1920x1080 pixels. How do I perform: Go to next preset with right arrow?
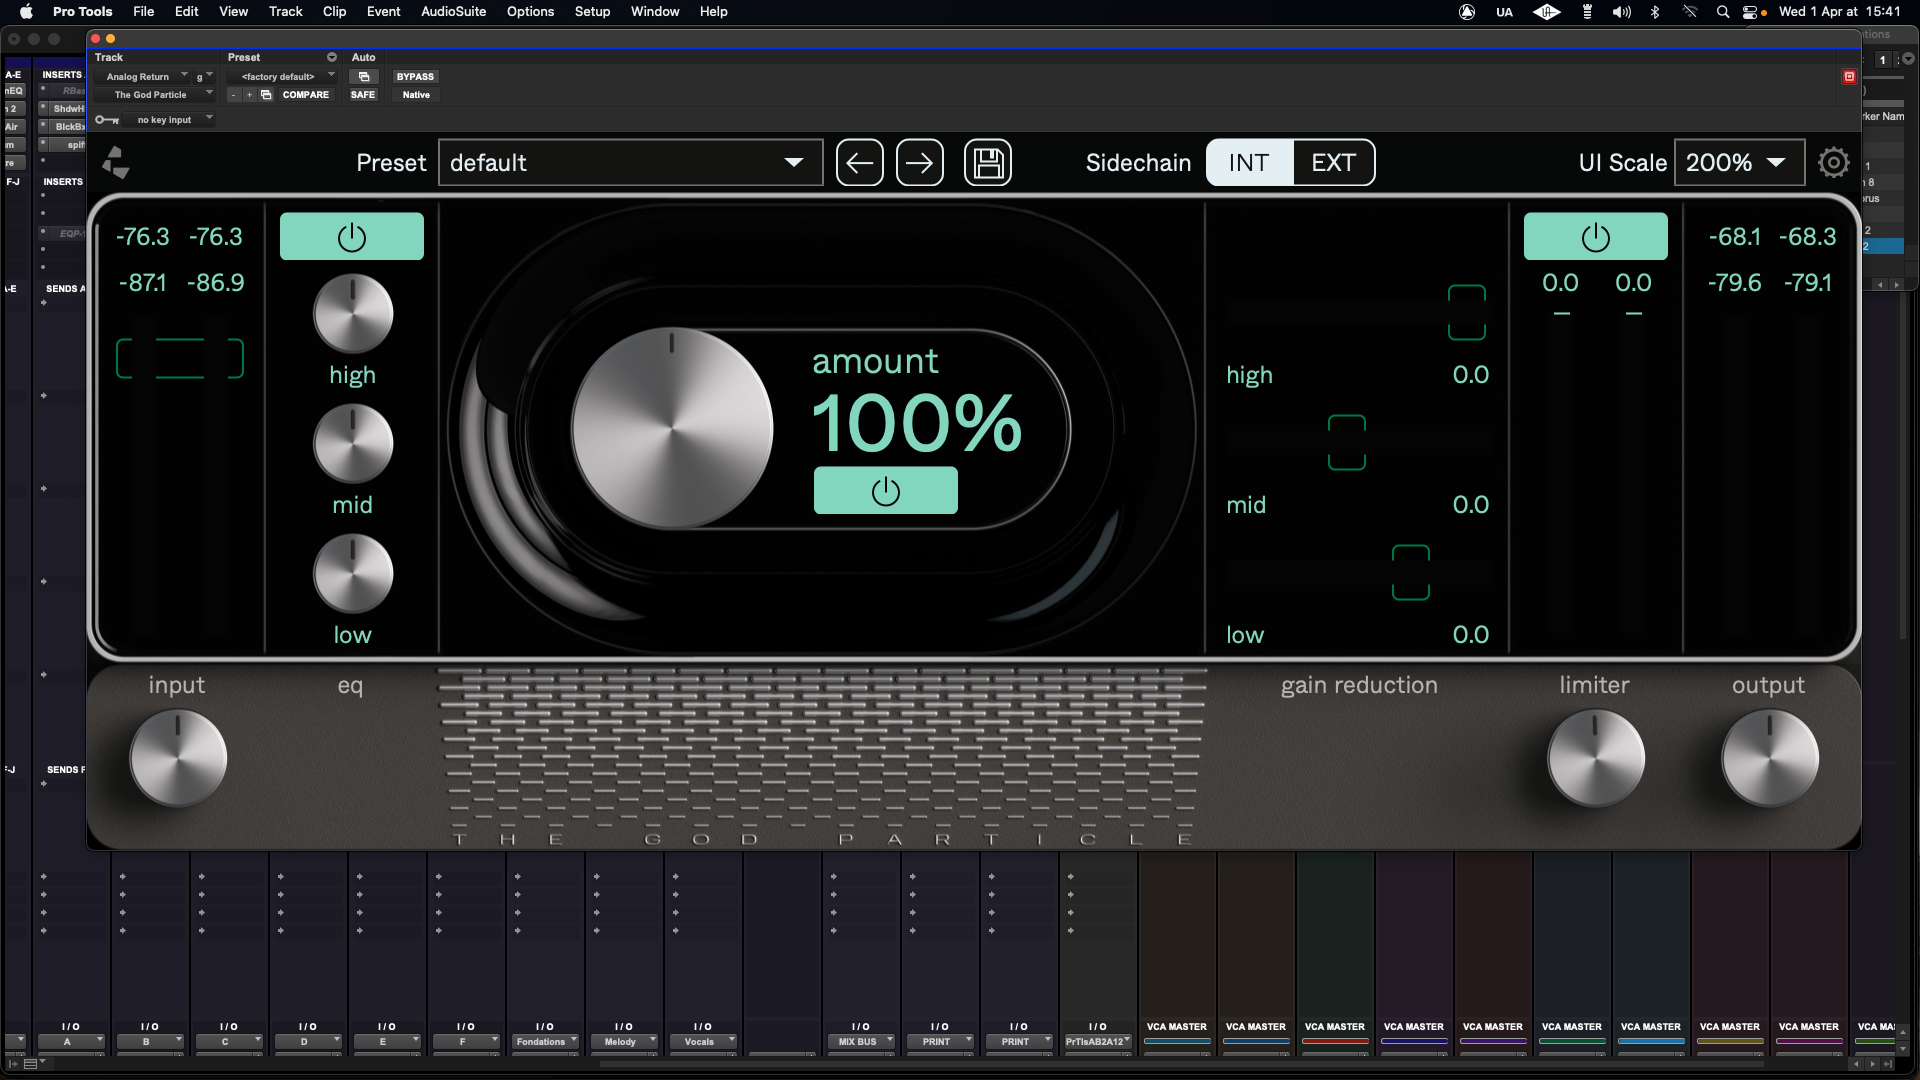[920, 162]
